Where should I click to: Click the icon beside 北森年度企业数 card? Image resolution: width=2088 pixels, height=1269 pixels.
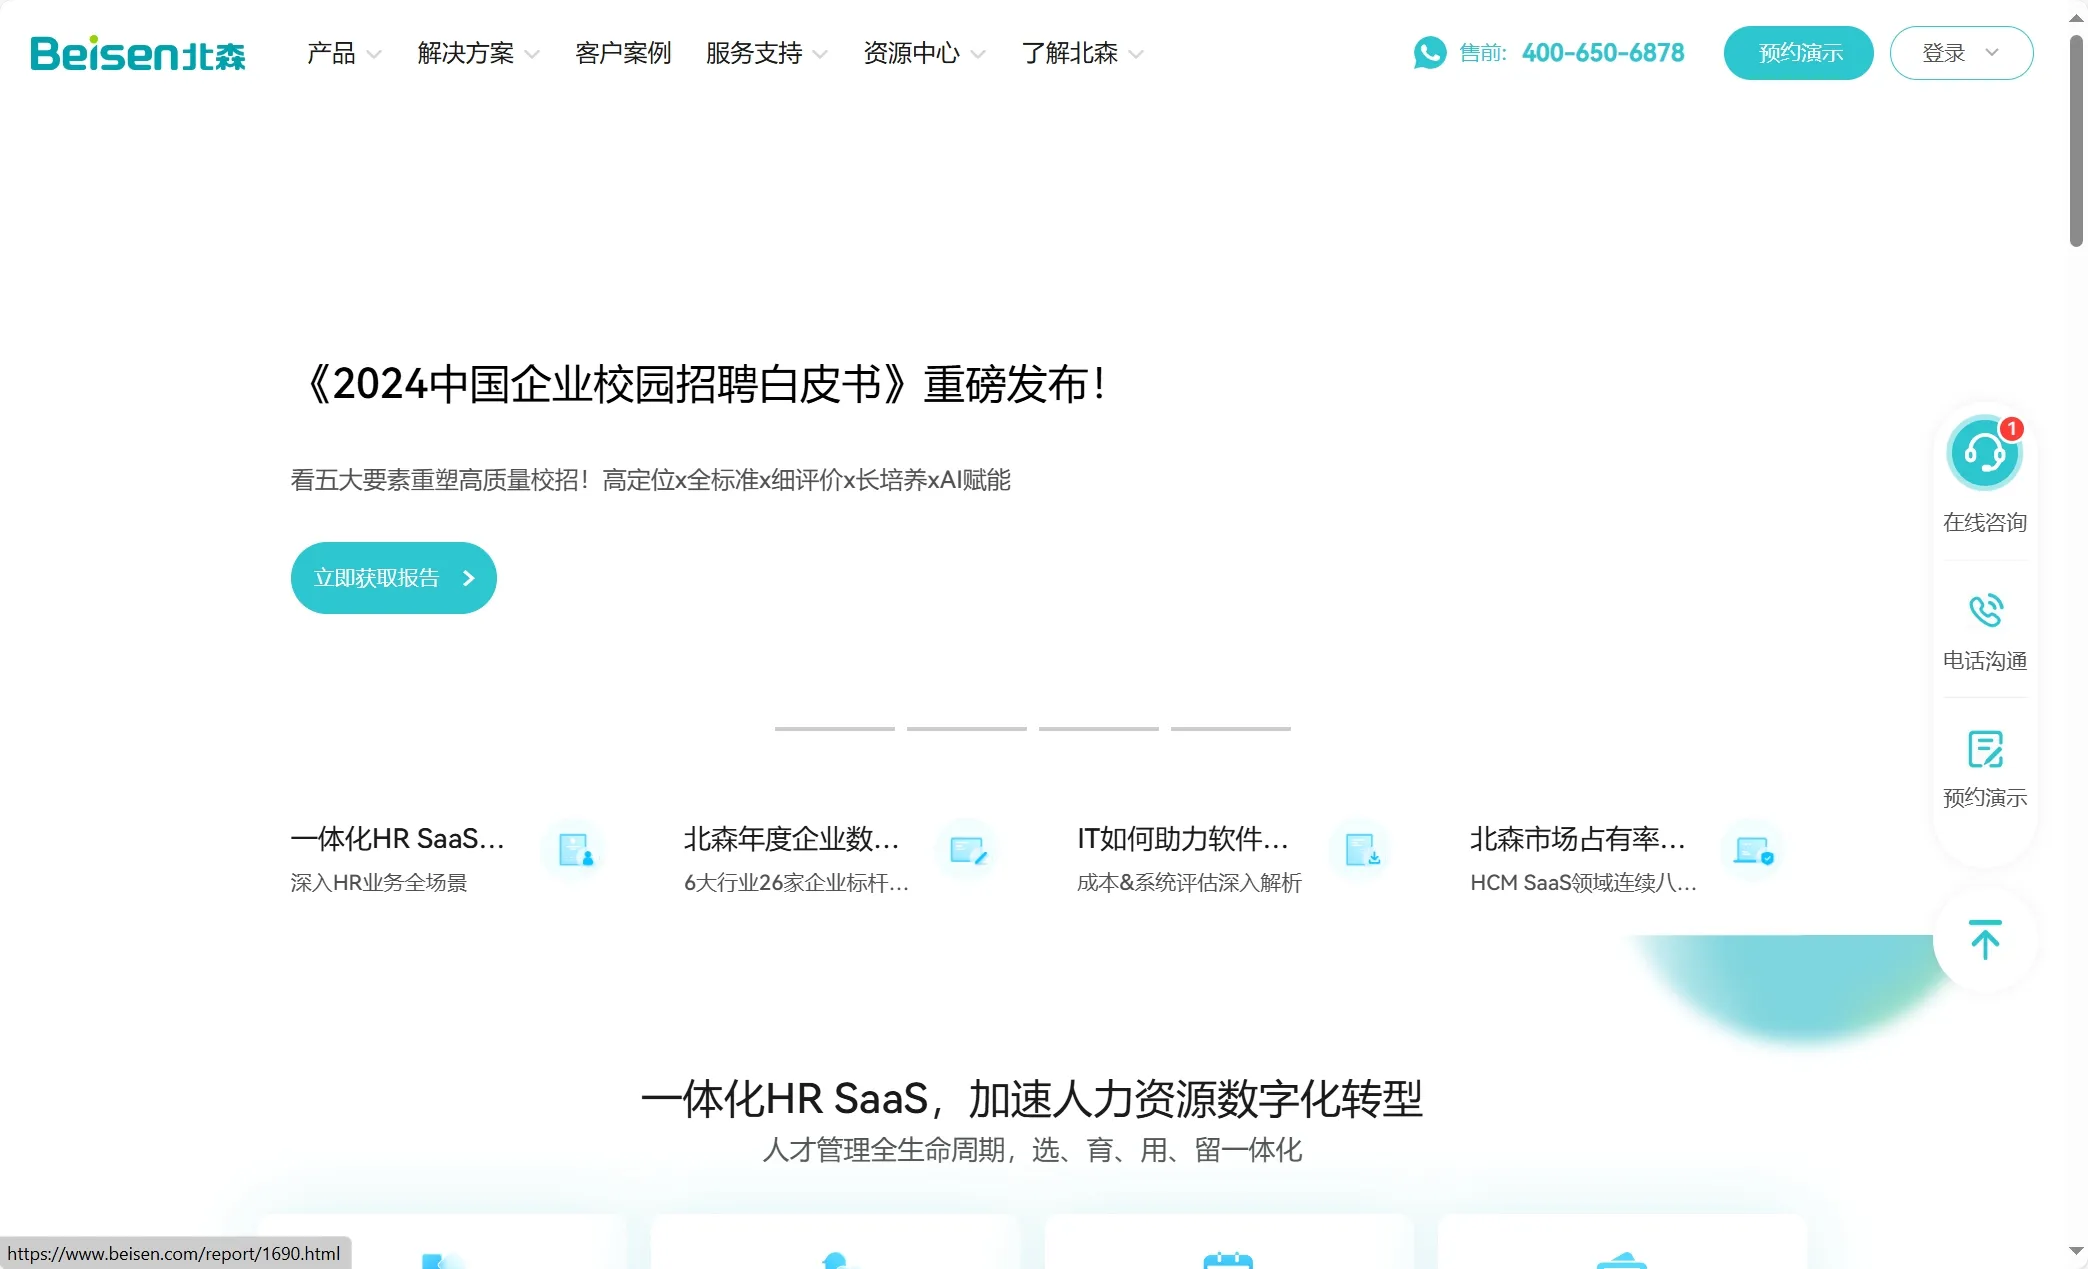point(968,850)
